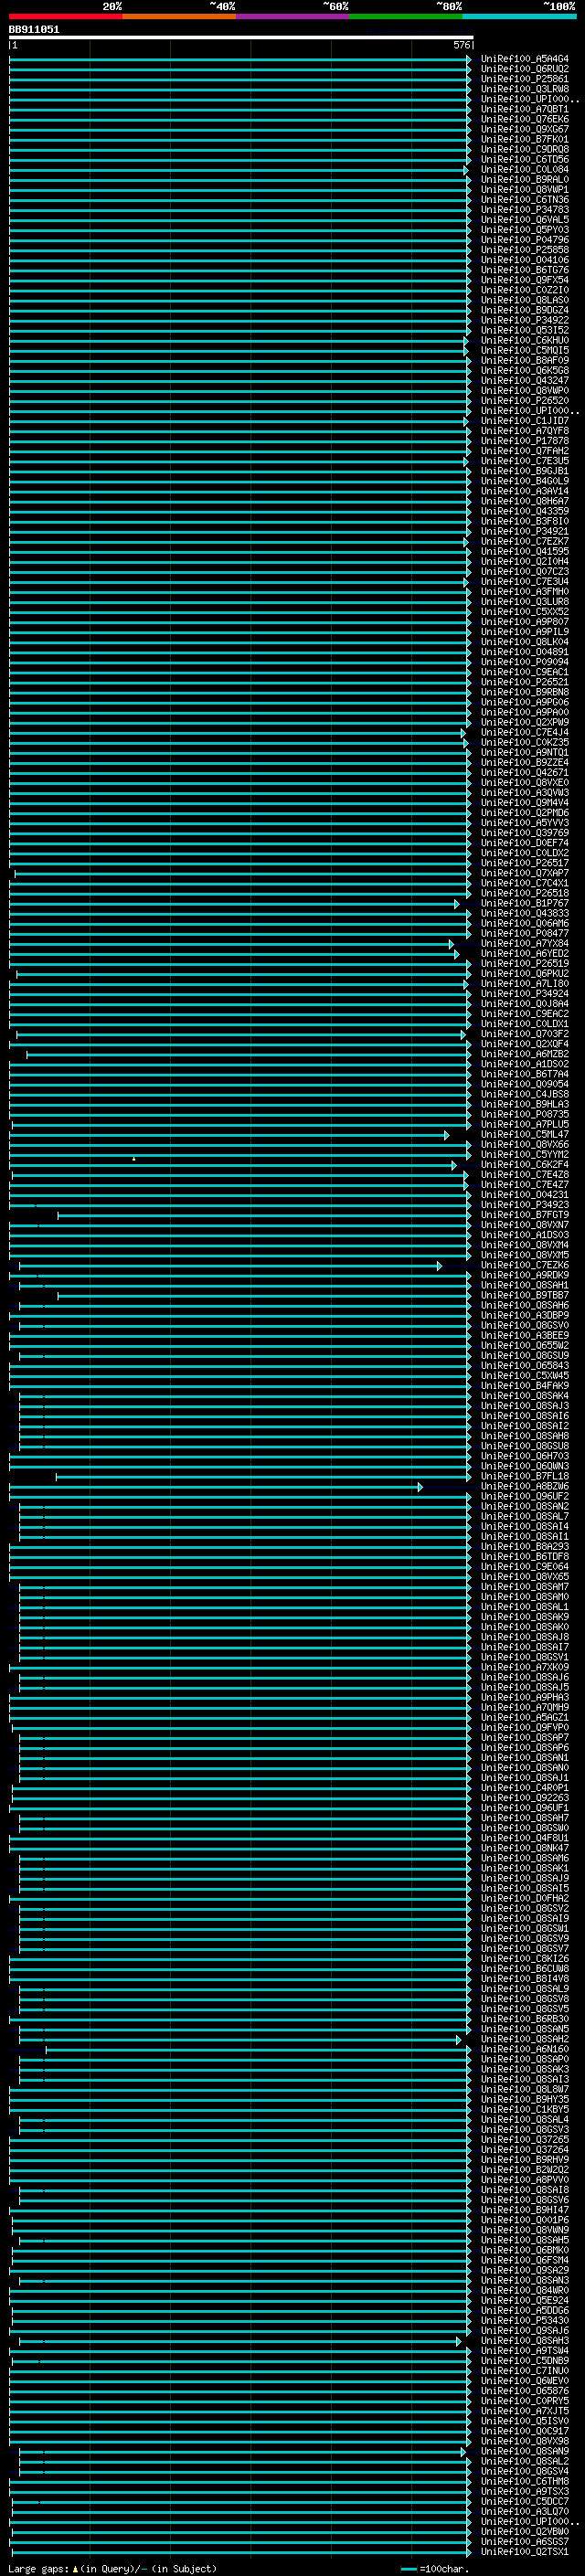Screen dimensions: 585x2576
Task: Select the UniRef100_Q43247 label
Action: click(x=524, y=380)
